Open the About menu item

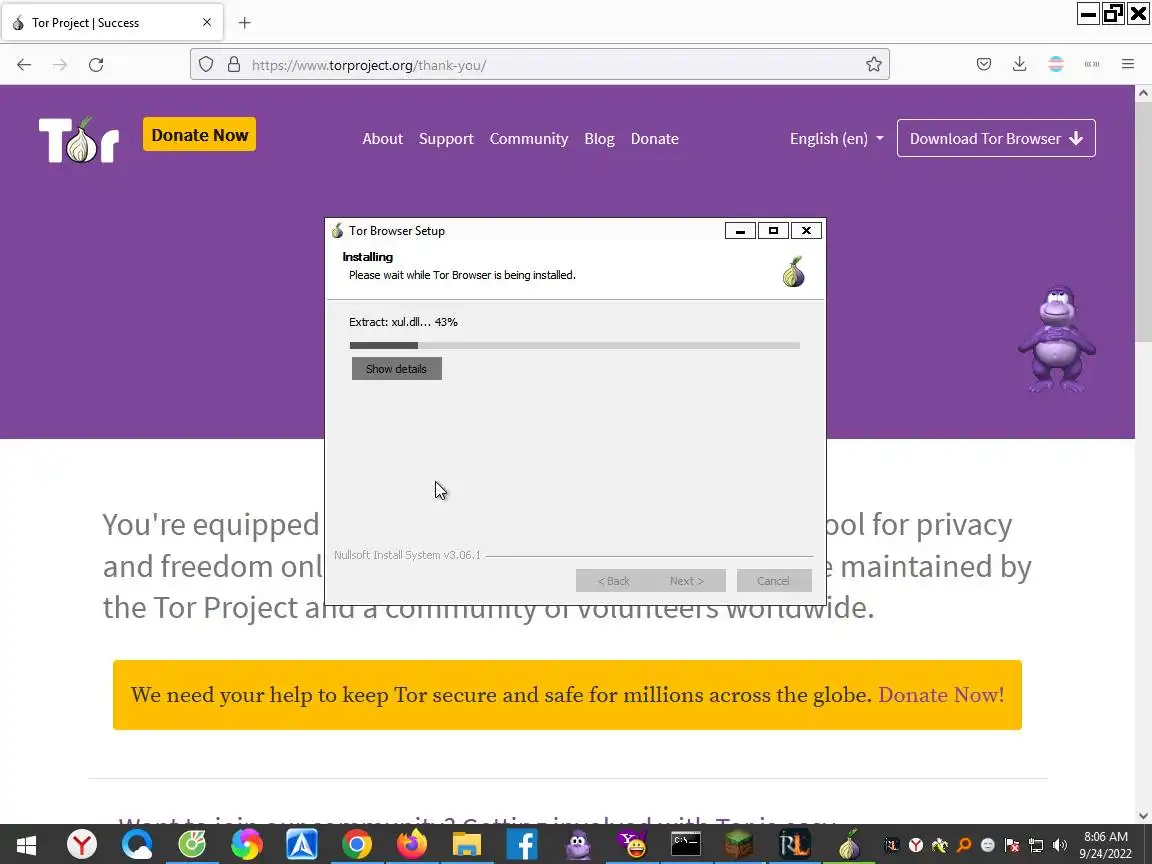(x=382, y=139)
